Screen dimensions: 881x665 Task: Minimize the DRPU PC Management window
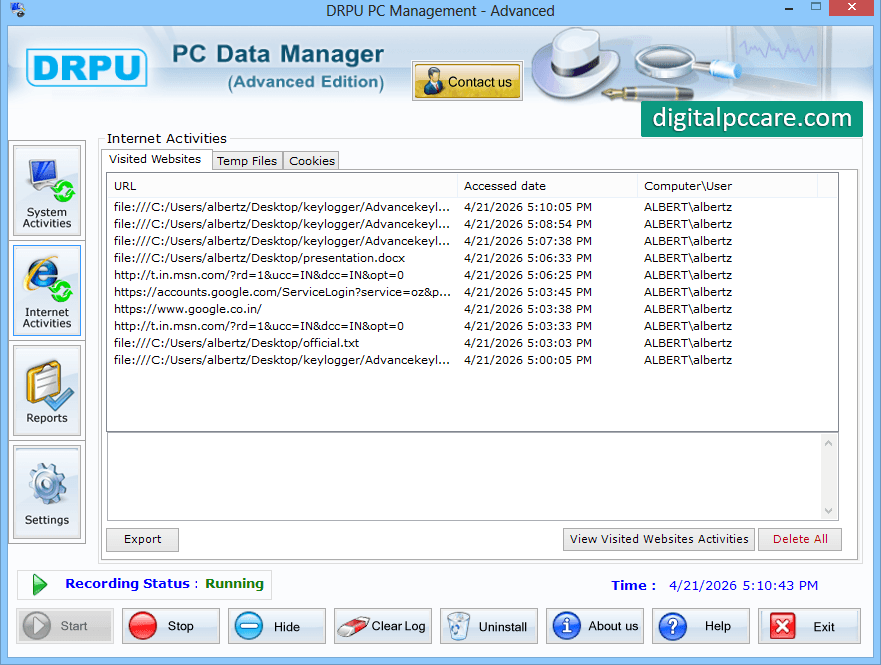click(789, 8)
